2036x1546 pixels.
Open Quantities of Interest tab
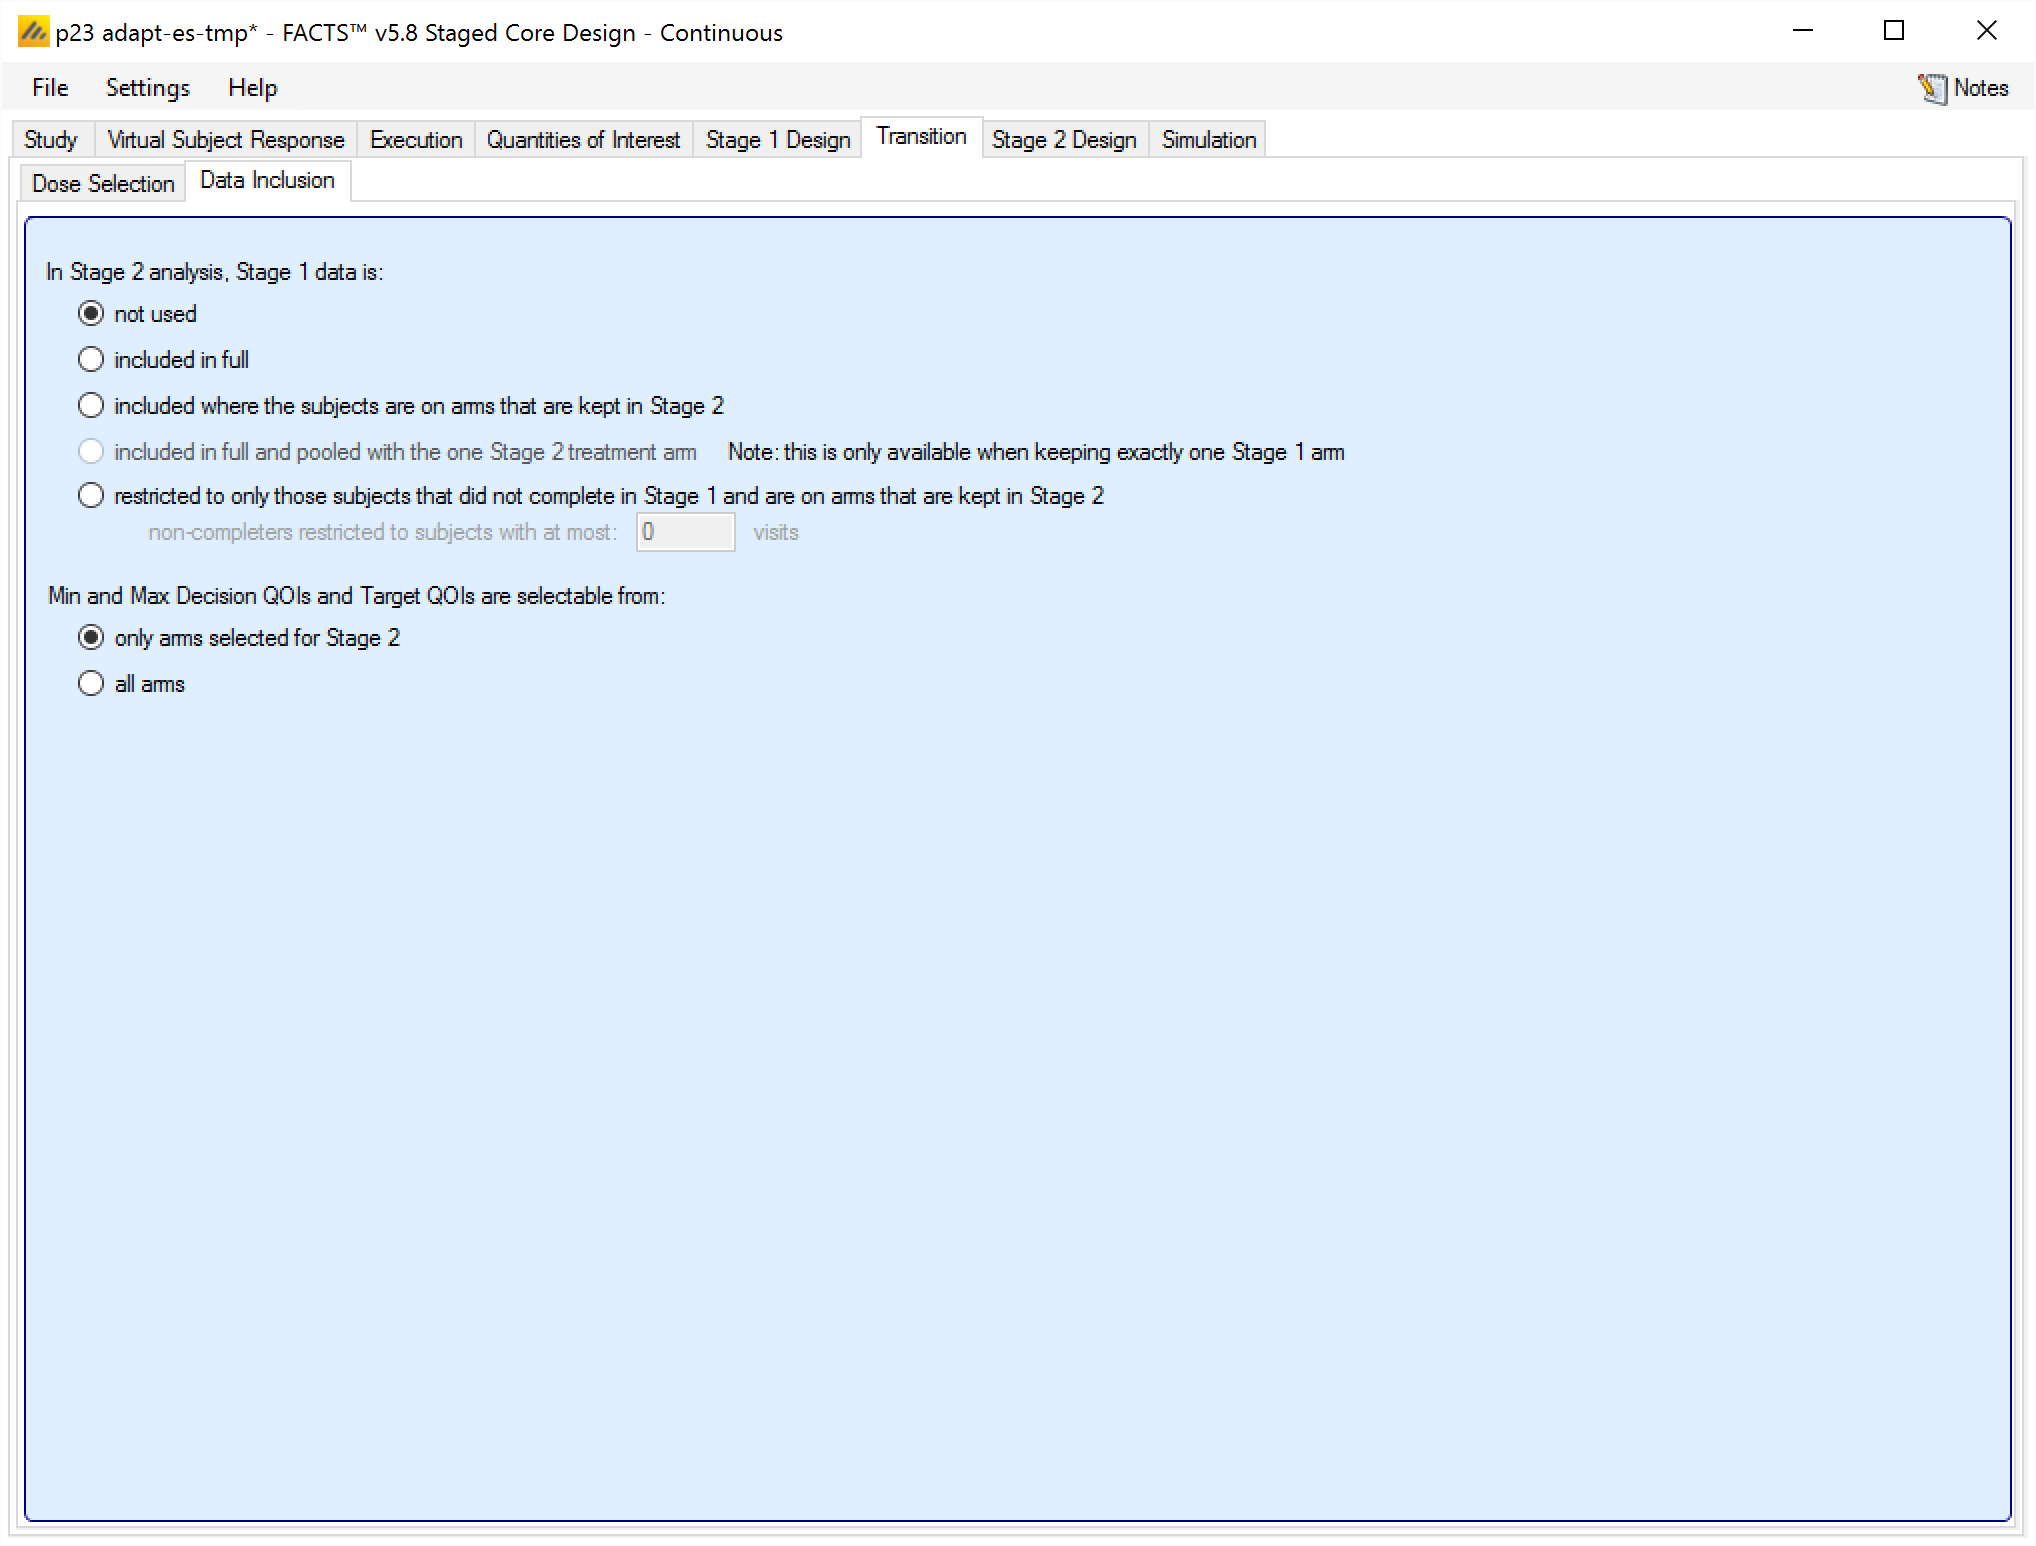coord(583,140)
